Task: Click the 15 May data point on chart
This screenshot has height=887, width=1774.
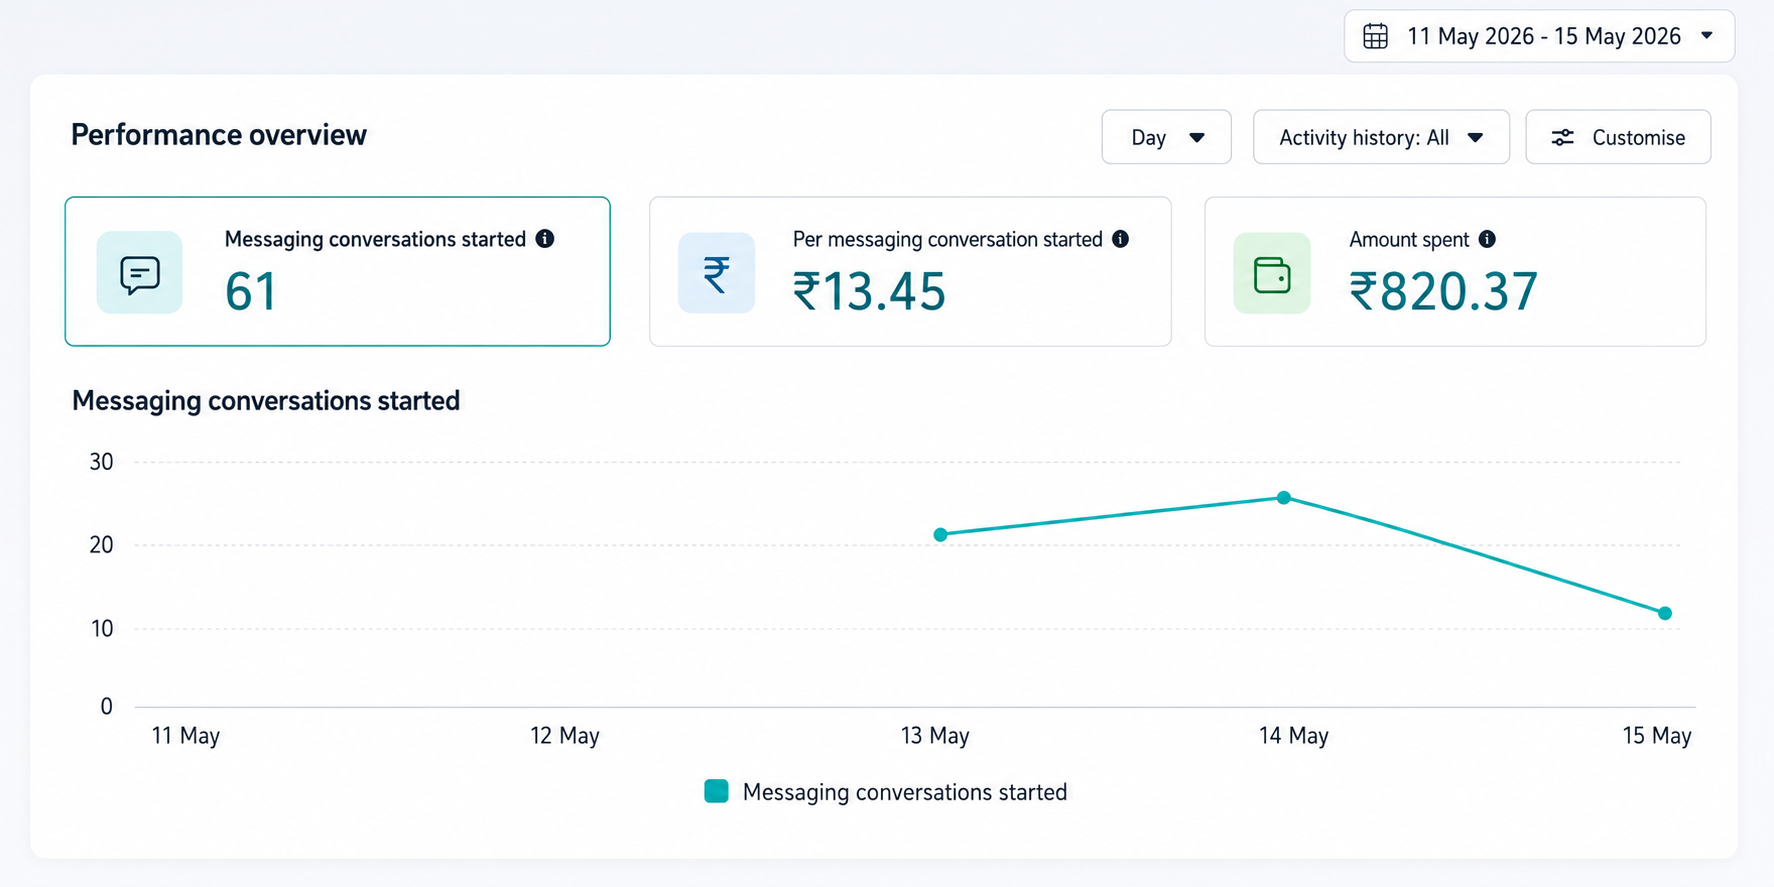Action: coord(1665,613)
